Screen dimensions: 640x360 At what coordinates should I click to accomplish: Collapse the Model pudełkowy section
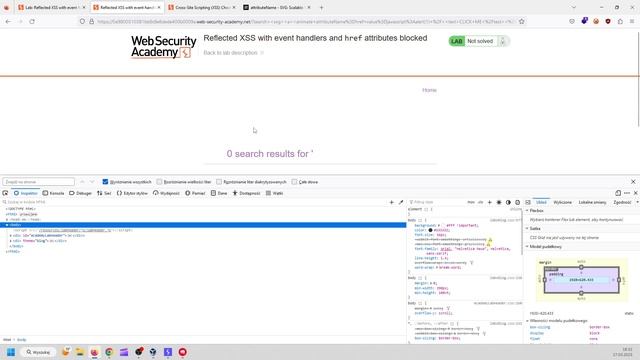527,247
